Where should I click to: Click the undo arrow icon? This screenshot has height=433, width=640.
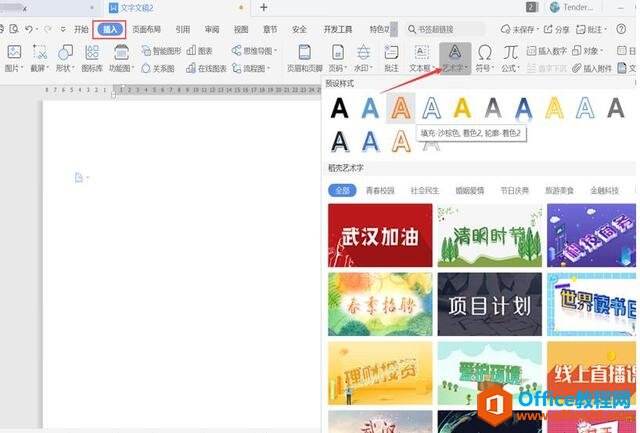click(29, 29)
